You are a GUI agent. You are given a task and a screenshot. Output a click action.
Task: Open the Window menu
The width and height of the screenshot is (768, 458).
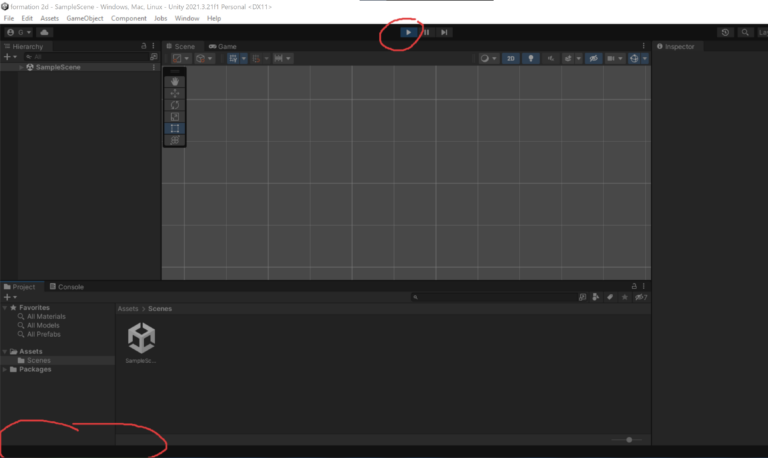tap(187, 18)
